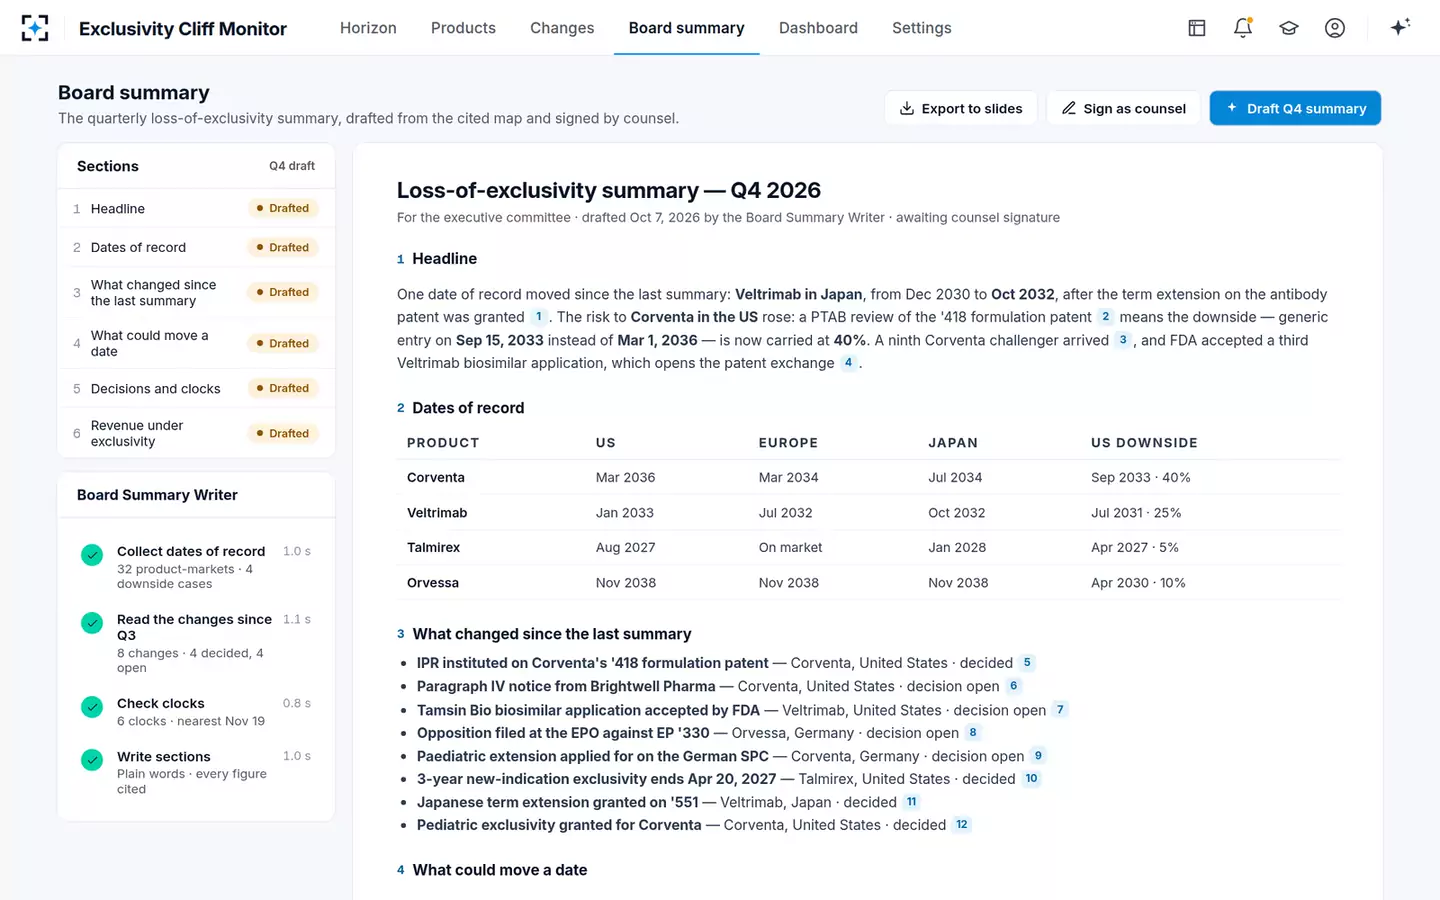The image size is (1440, 900).
Task: Click the green check beside Read the changes since Q3
Action: [x=92, y=623]
